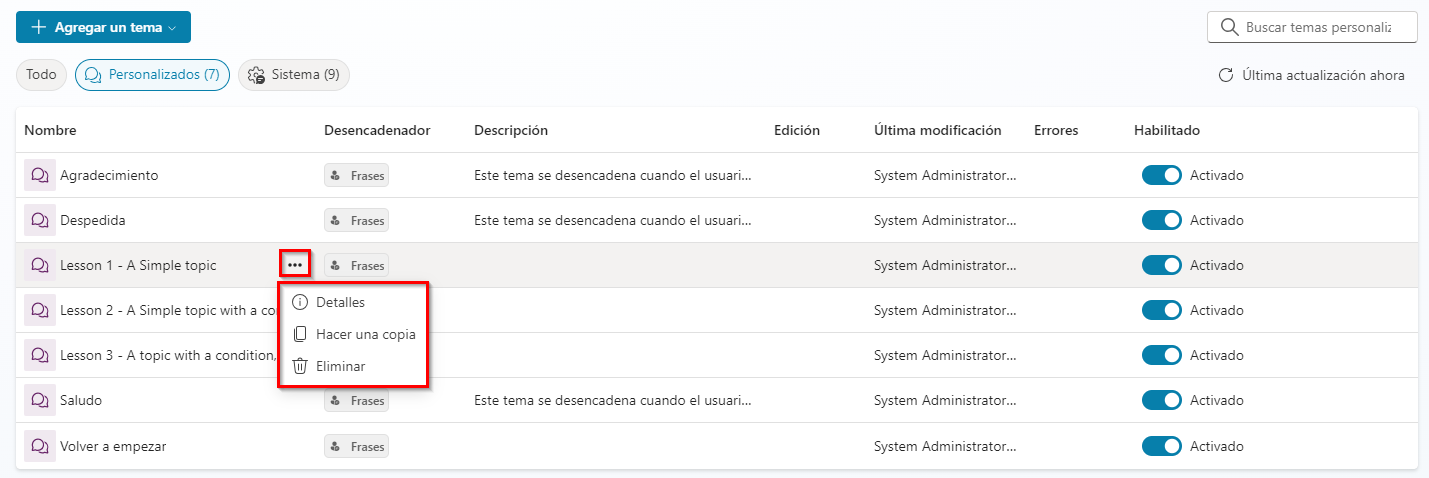Show all topics with Todo filter
This screenshot has height=478, width=1429.
(x=41, y=75)
